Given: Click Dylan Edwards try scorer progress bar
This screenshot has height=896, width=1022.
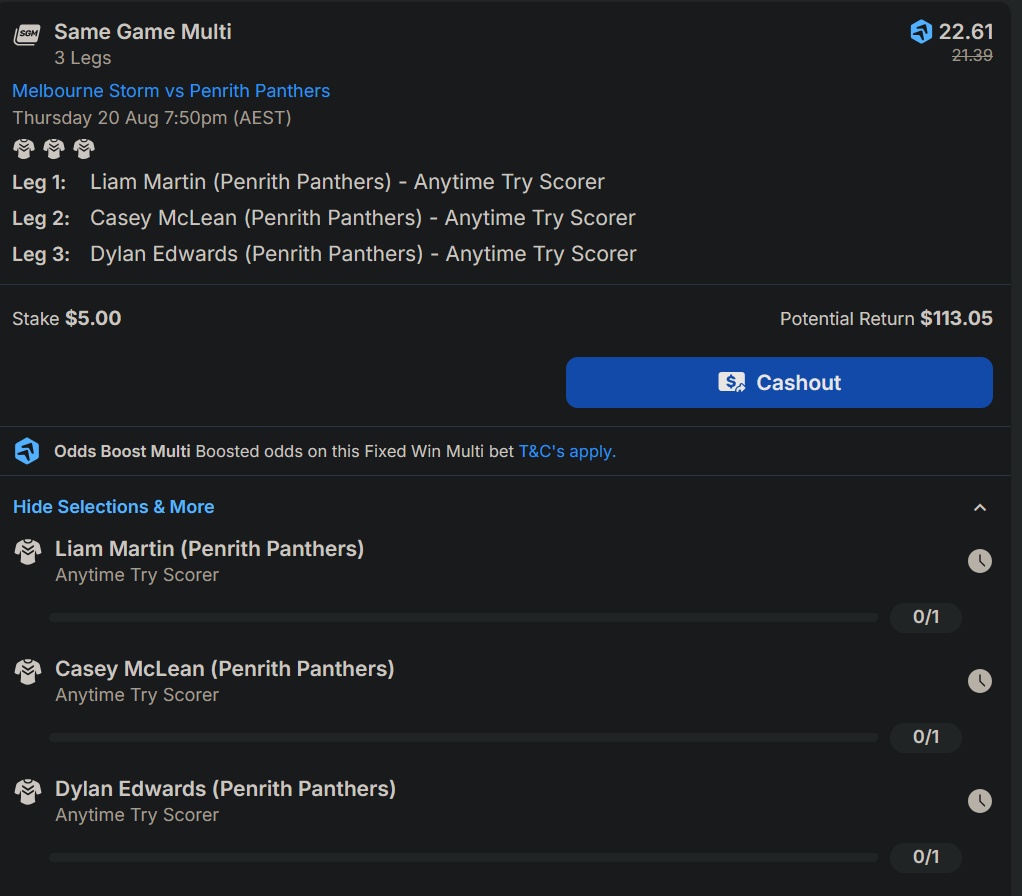Looking at the screenshot, I should [463, 857].
